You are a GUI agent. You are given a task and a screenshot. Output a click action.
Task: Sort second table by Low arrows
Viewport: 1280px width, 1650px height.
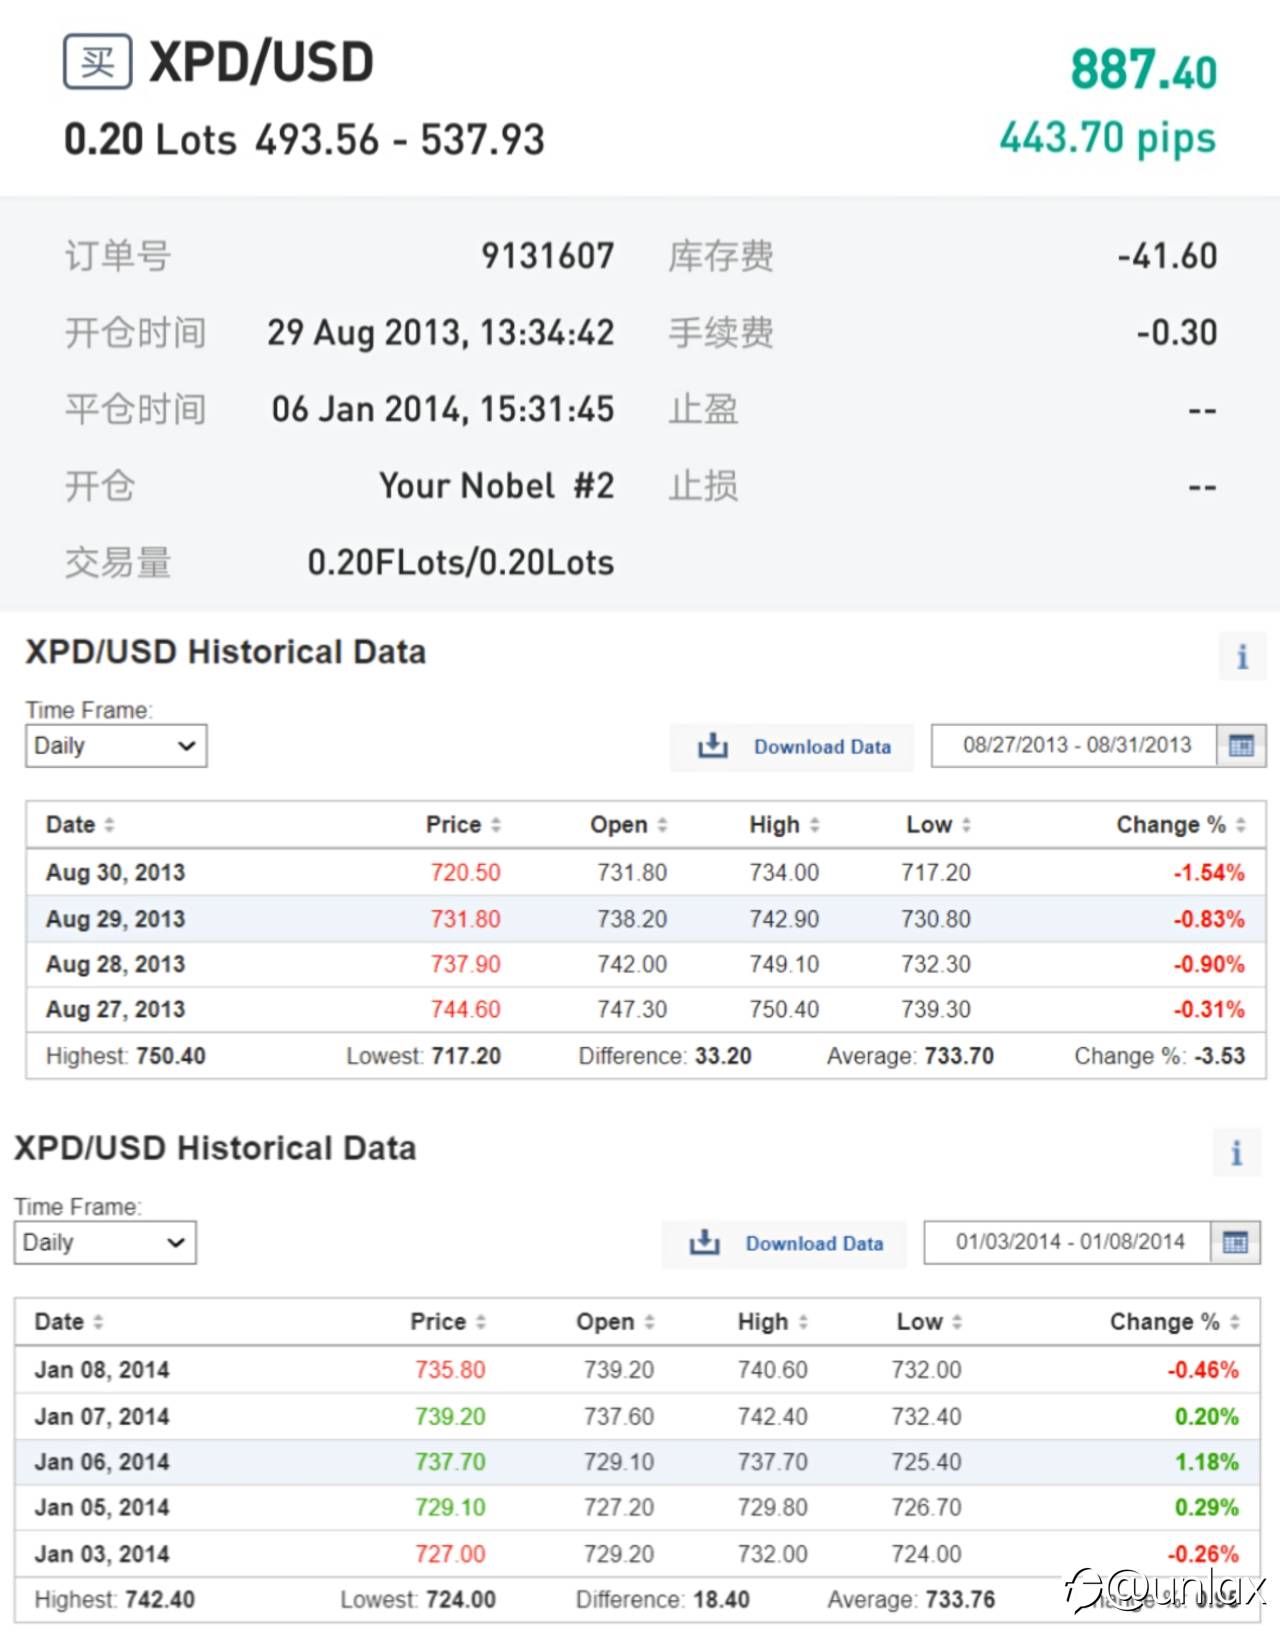957,1322
